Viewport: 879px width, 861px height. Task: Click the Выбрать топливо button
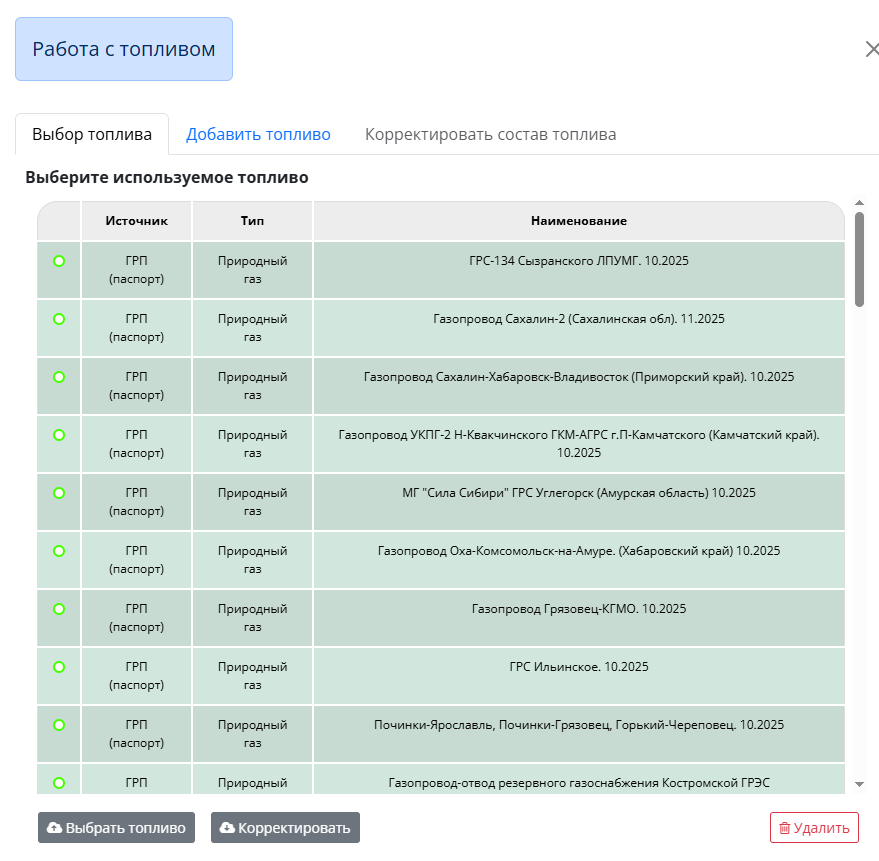[x=117, y=827]
